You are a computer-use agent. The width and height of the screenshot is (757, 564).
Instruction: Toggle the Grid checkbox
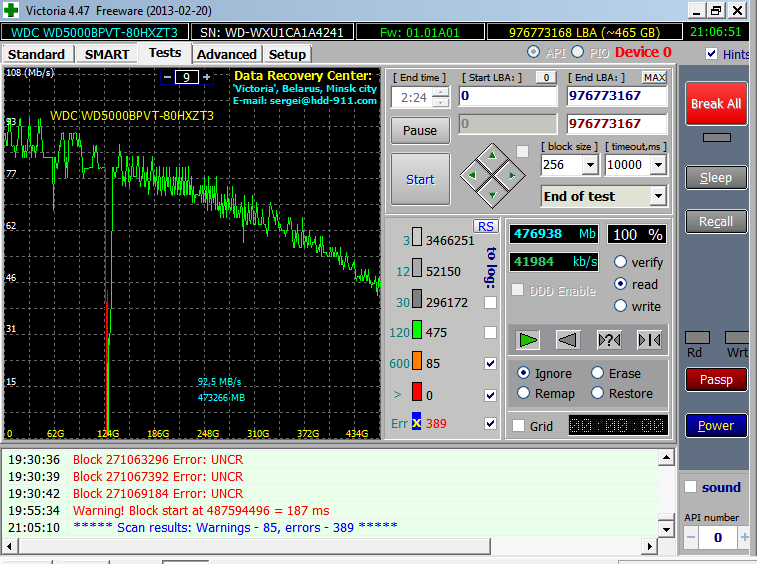click(518, 426)
